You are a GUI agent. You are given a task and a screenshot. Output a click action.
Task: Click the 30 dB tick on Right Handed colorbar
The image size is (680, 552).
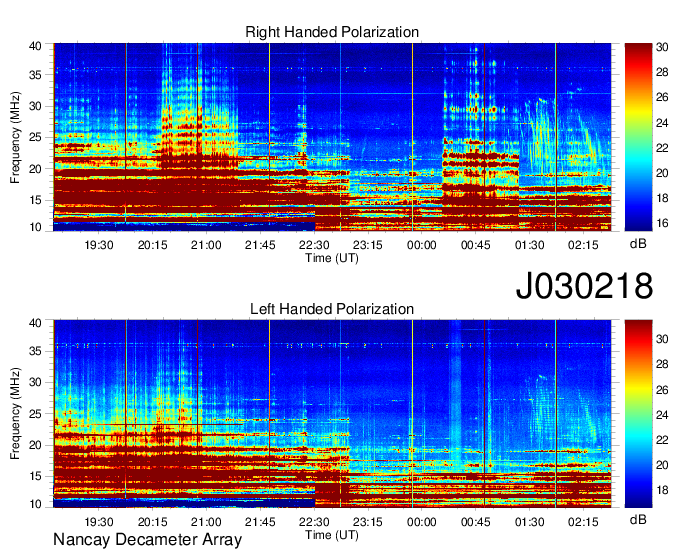(662, 47)
